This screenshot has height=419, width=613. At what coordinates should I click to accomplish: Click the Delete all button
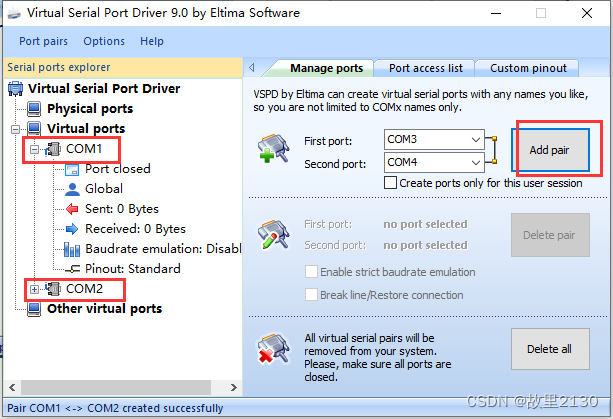(550, 349)
